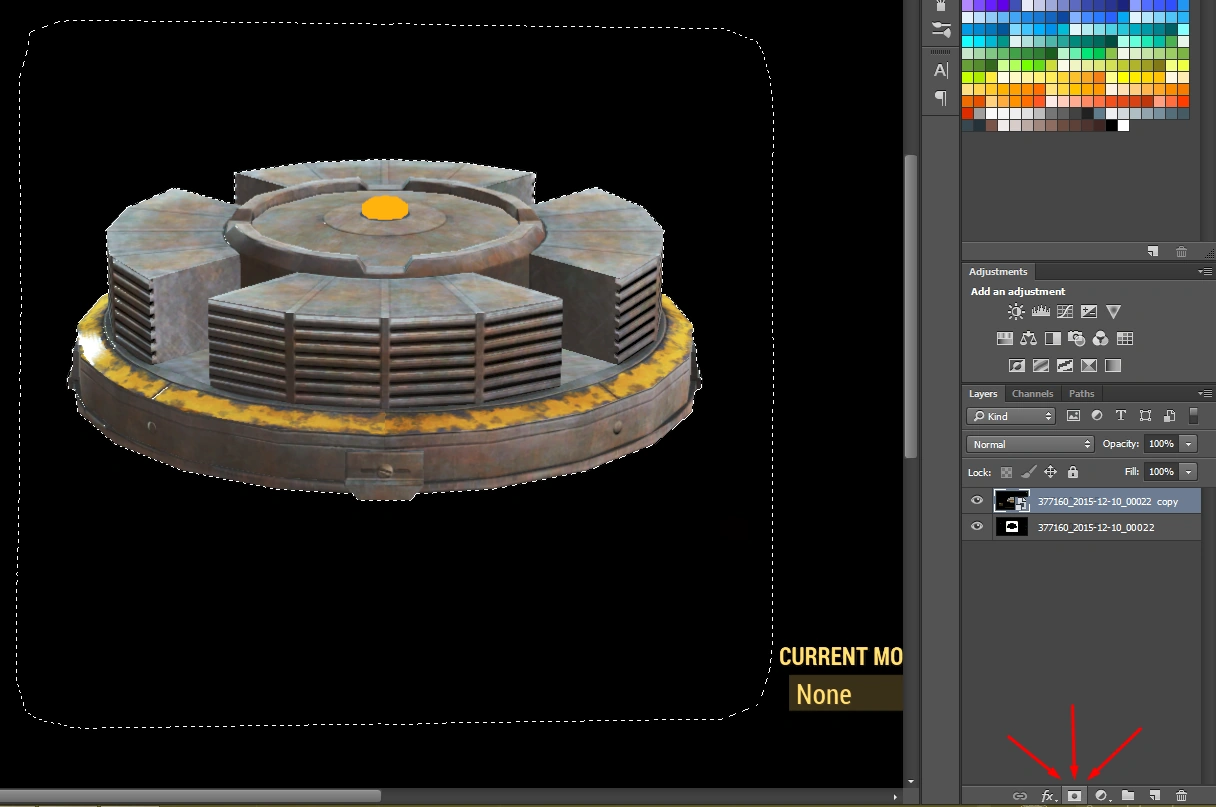The height and width of the screenshot is (807, 1216).
Task: Toggle visibility of bottom 377160_2015-12-10_00022 layer
Action: 977,527
